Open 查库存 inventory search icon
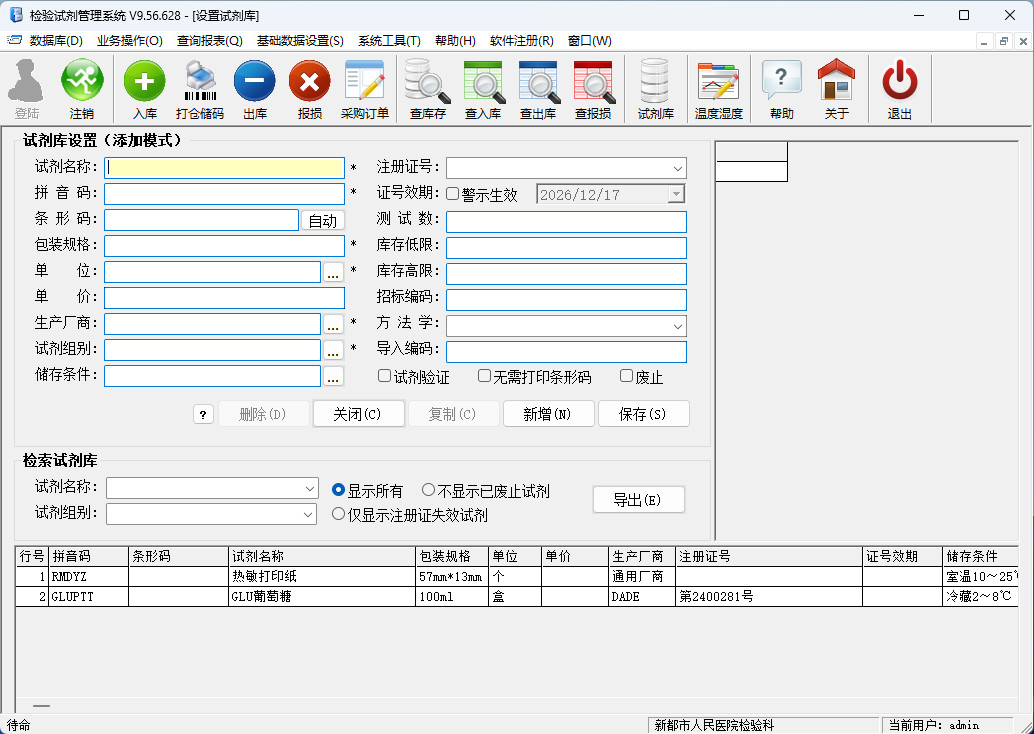1034x734 pixels. point(427,81)
